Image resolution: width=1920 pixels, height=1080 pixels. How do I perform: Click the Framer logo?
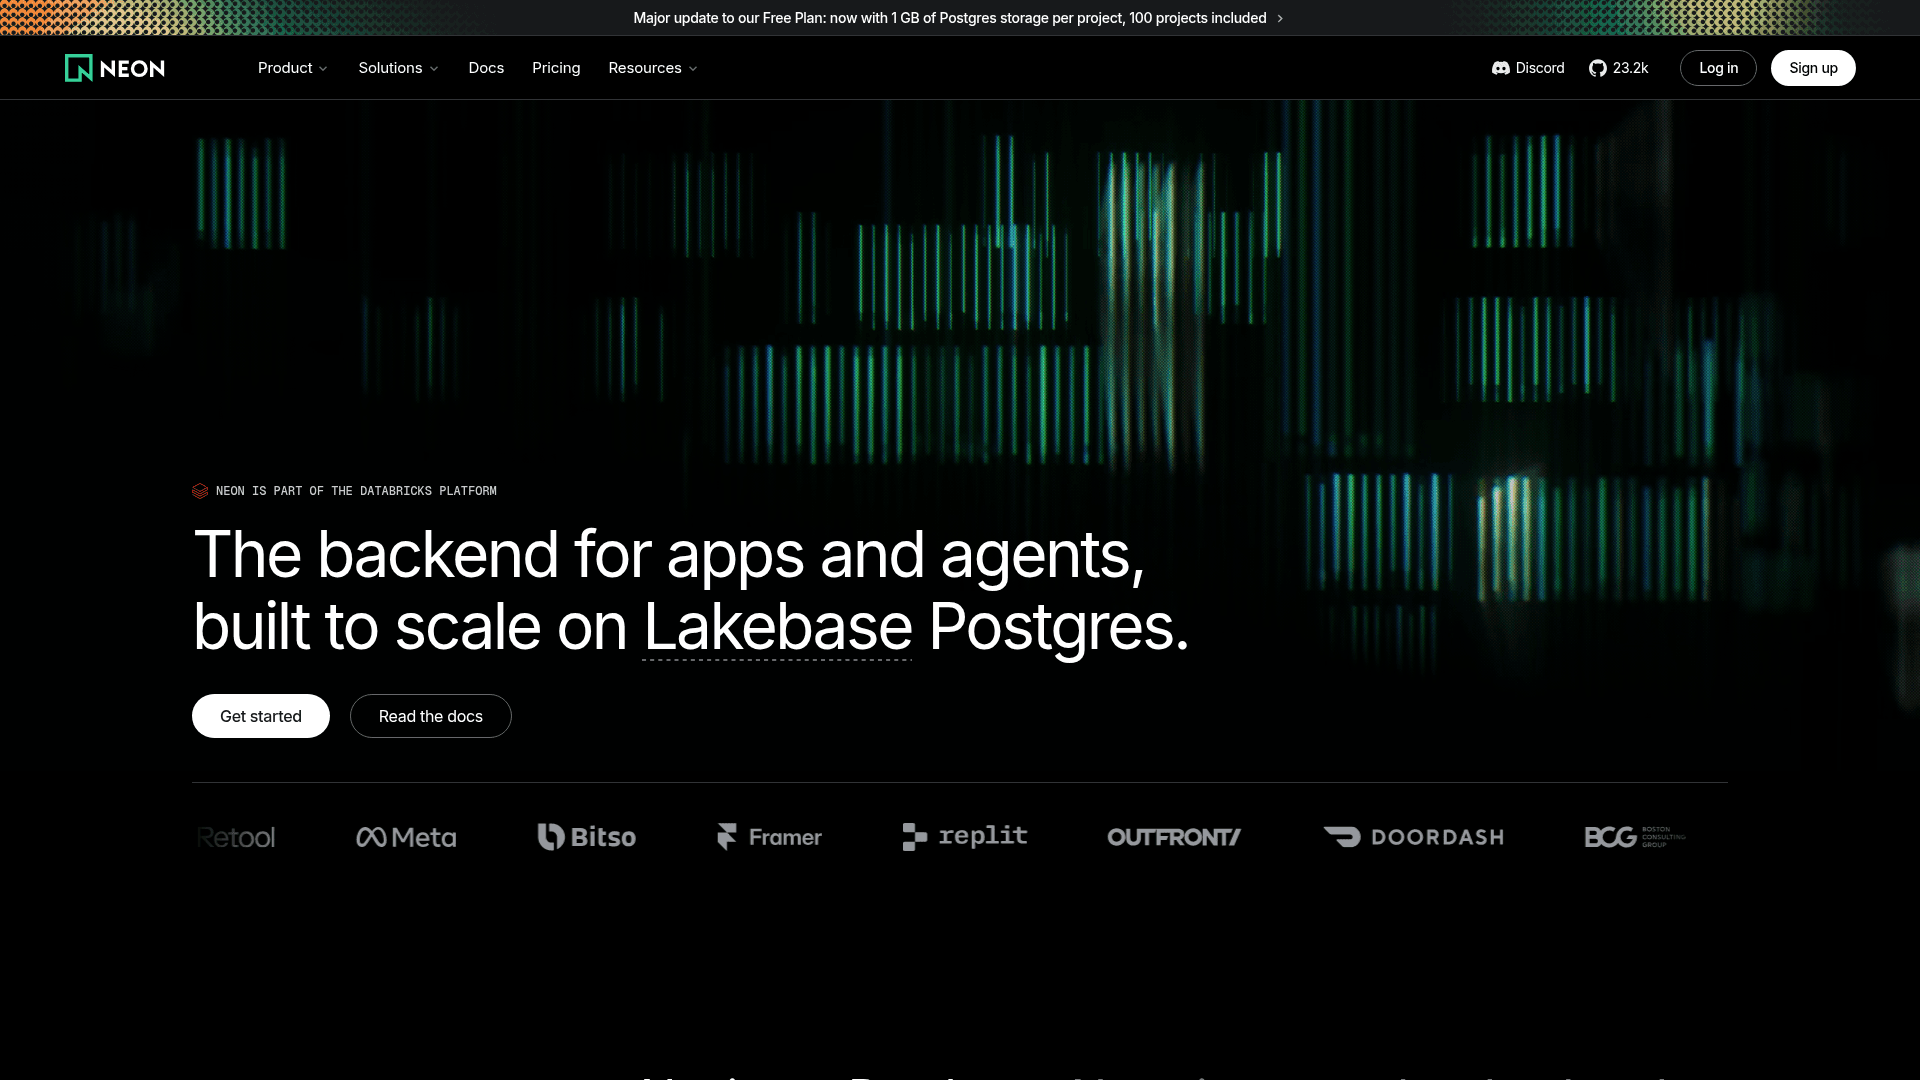click(769, 837)
